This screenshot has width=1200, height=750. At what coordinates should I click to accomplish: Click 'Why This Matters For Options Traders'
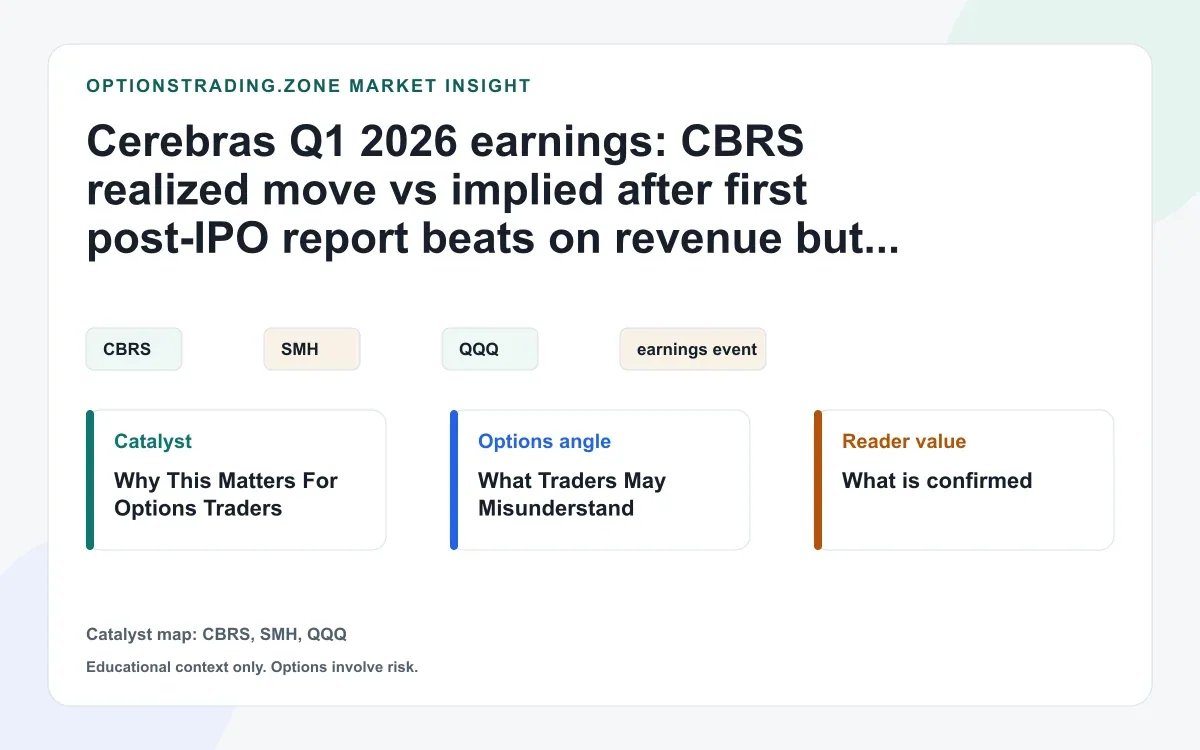[226, 494]
